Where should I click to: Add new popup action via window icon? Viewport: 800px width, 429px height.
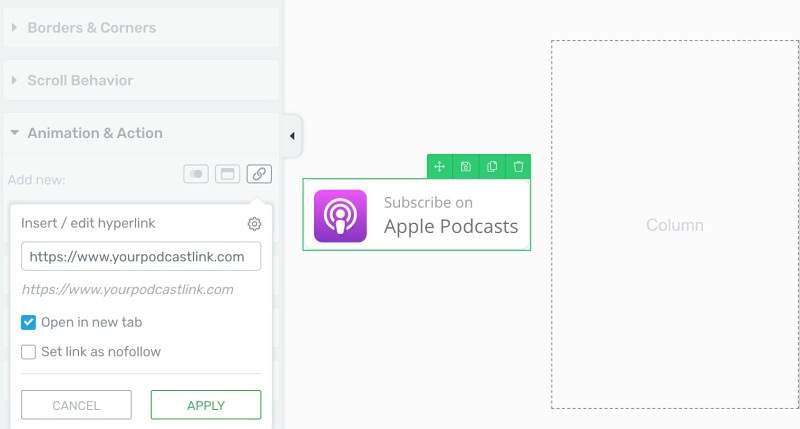tap(228, 174)
